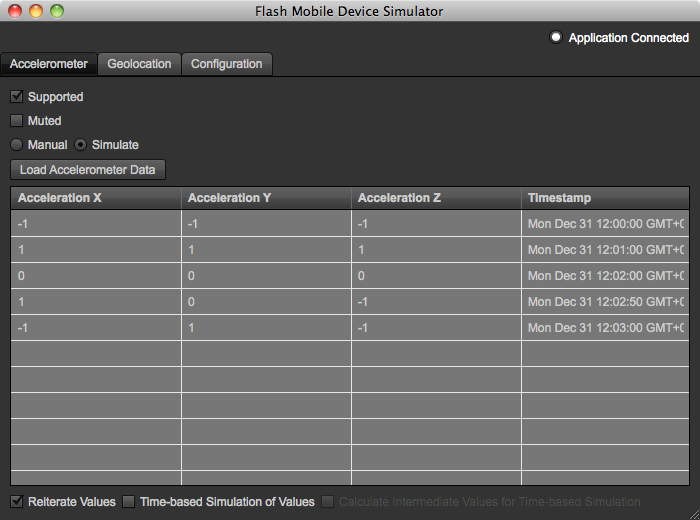Click the Load Accelerometer Data button
This screenshot has width=700, height=520.
click(x=88, y=170)
